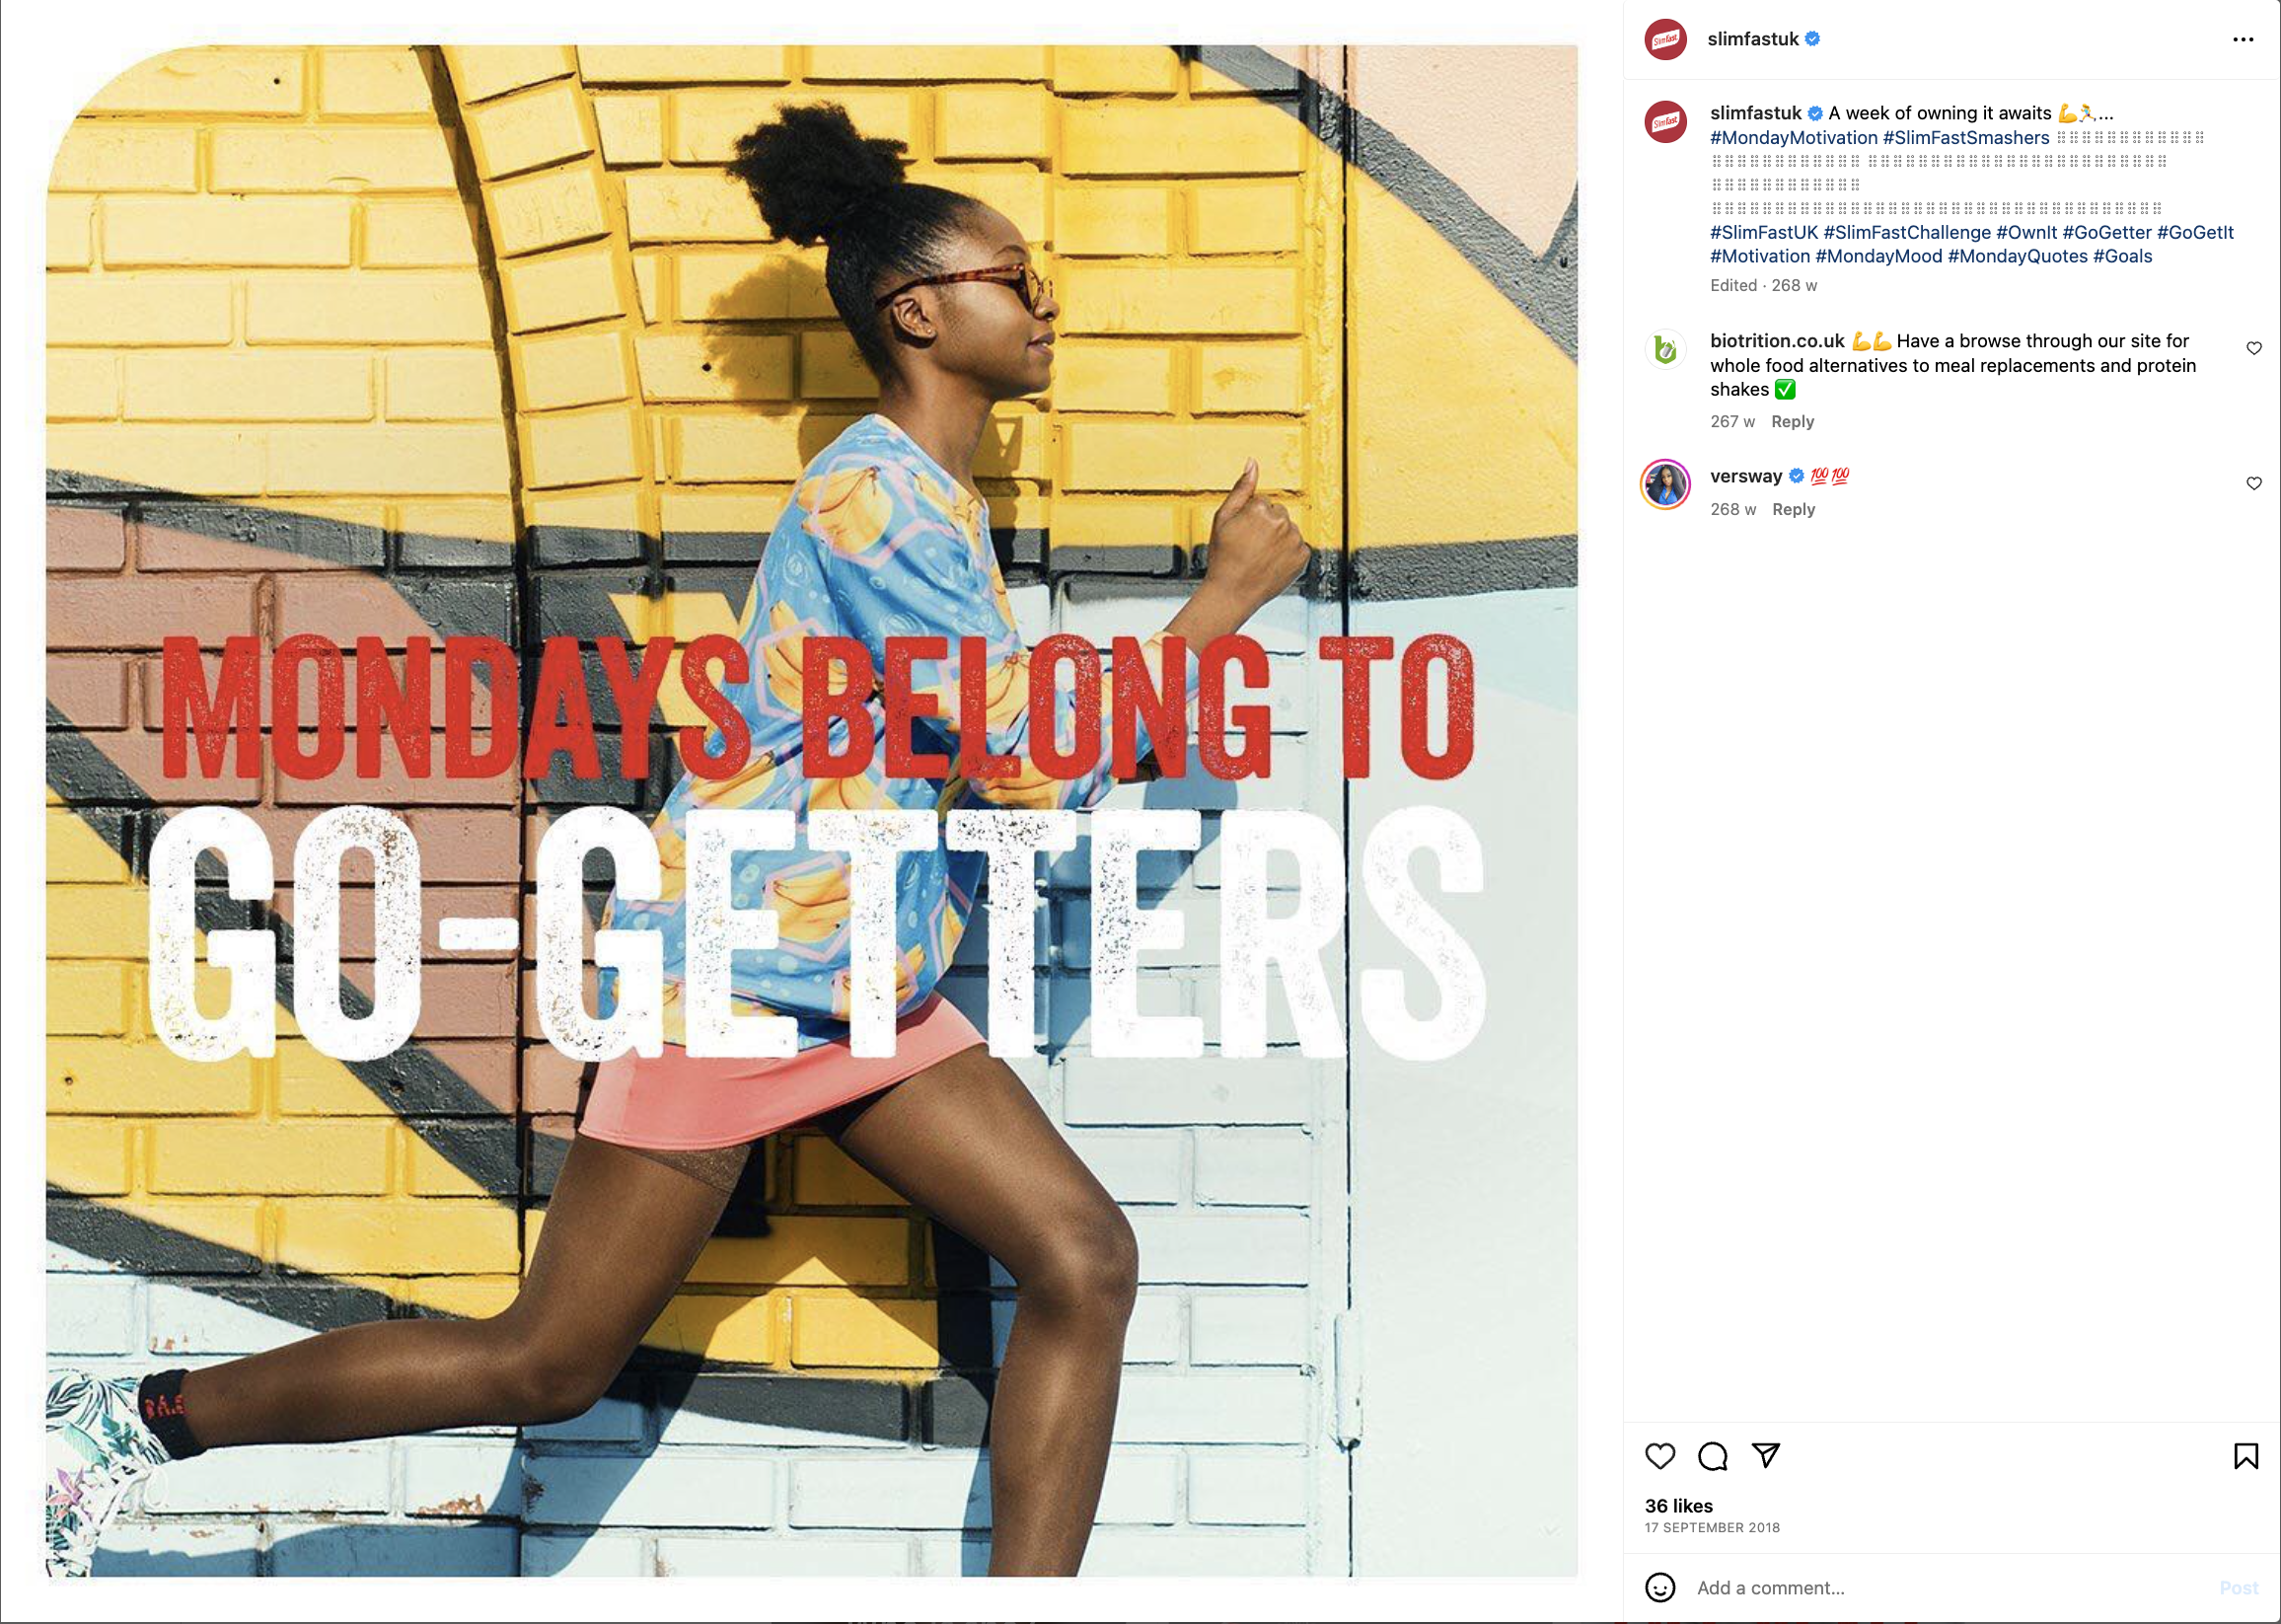This screenshot has height=1624, width=2281.
Task: Reply to the versway comment
Action: (1793, 509)
